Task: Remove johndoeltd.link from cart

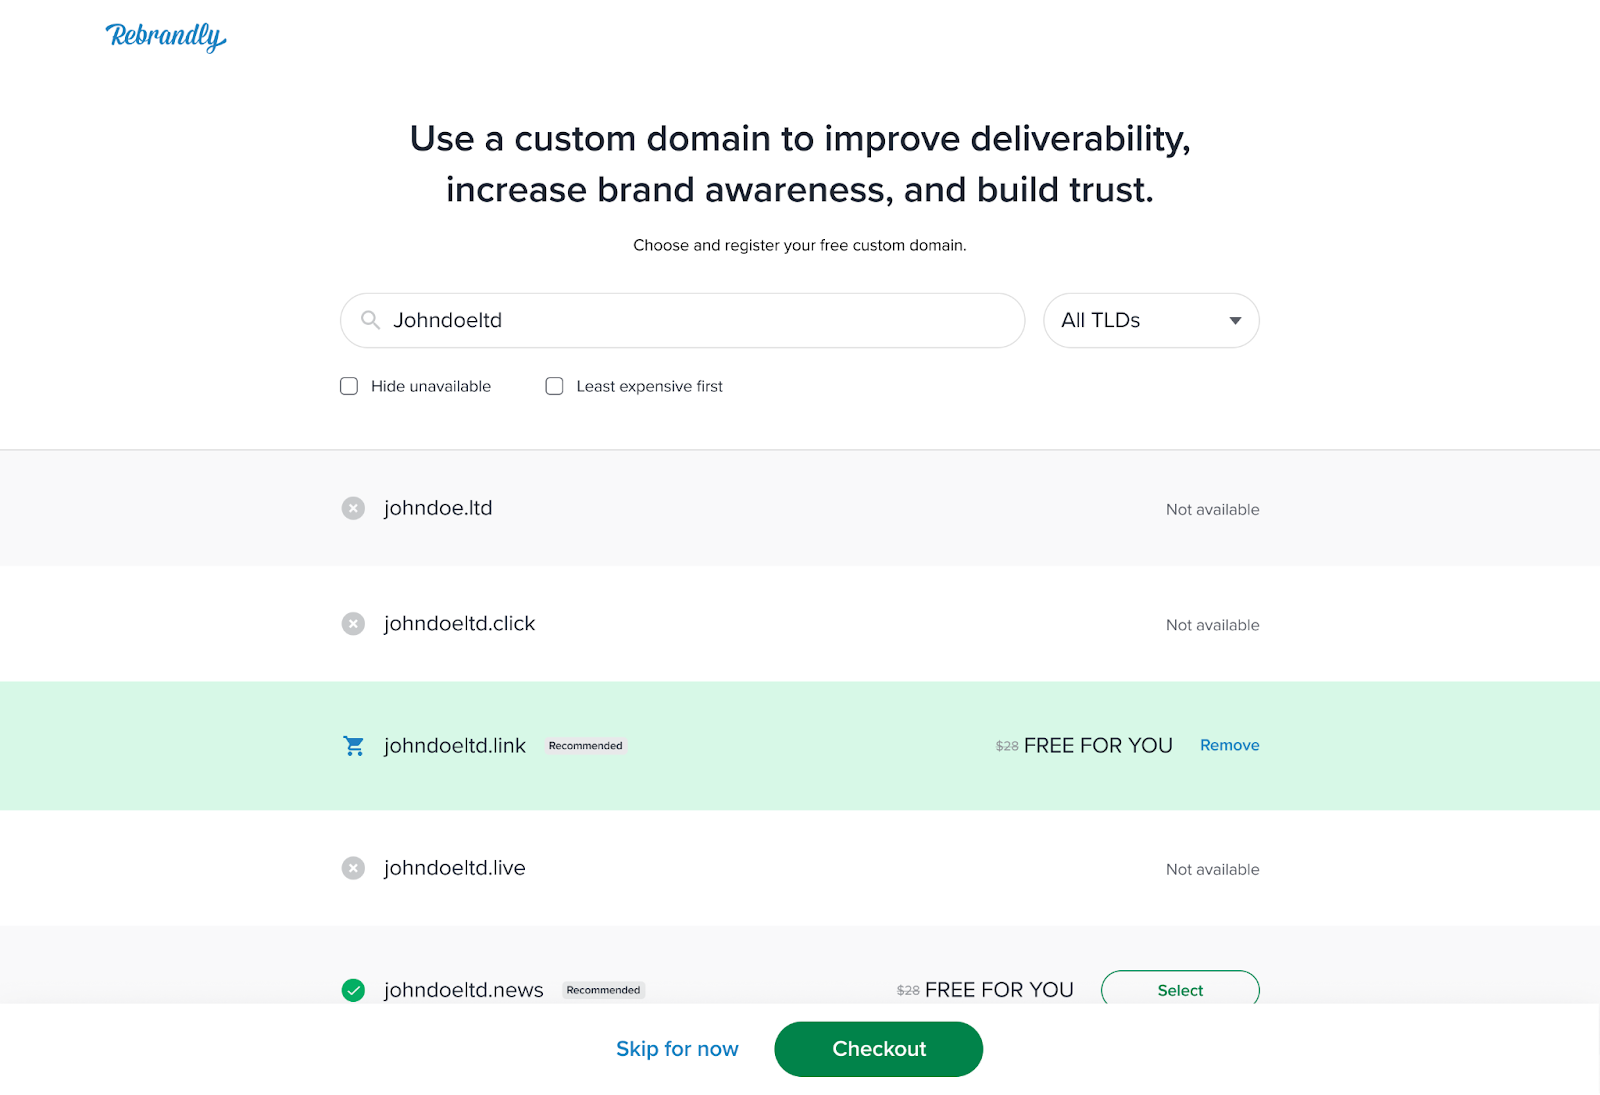Action: pos(1229,745)
